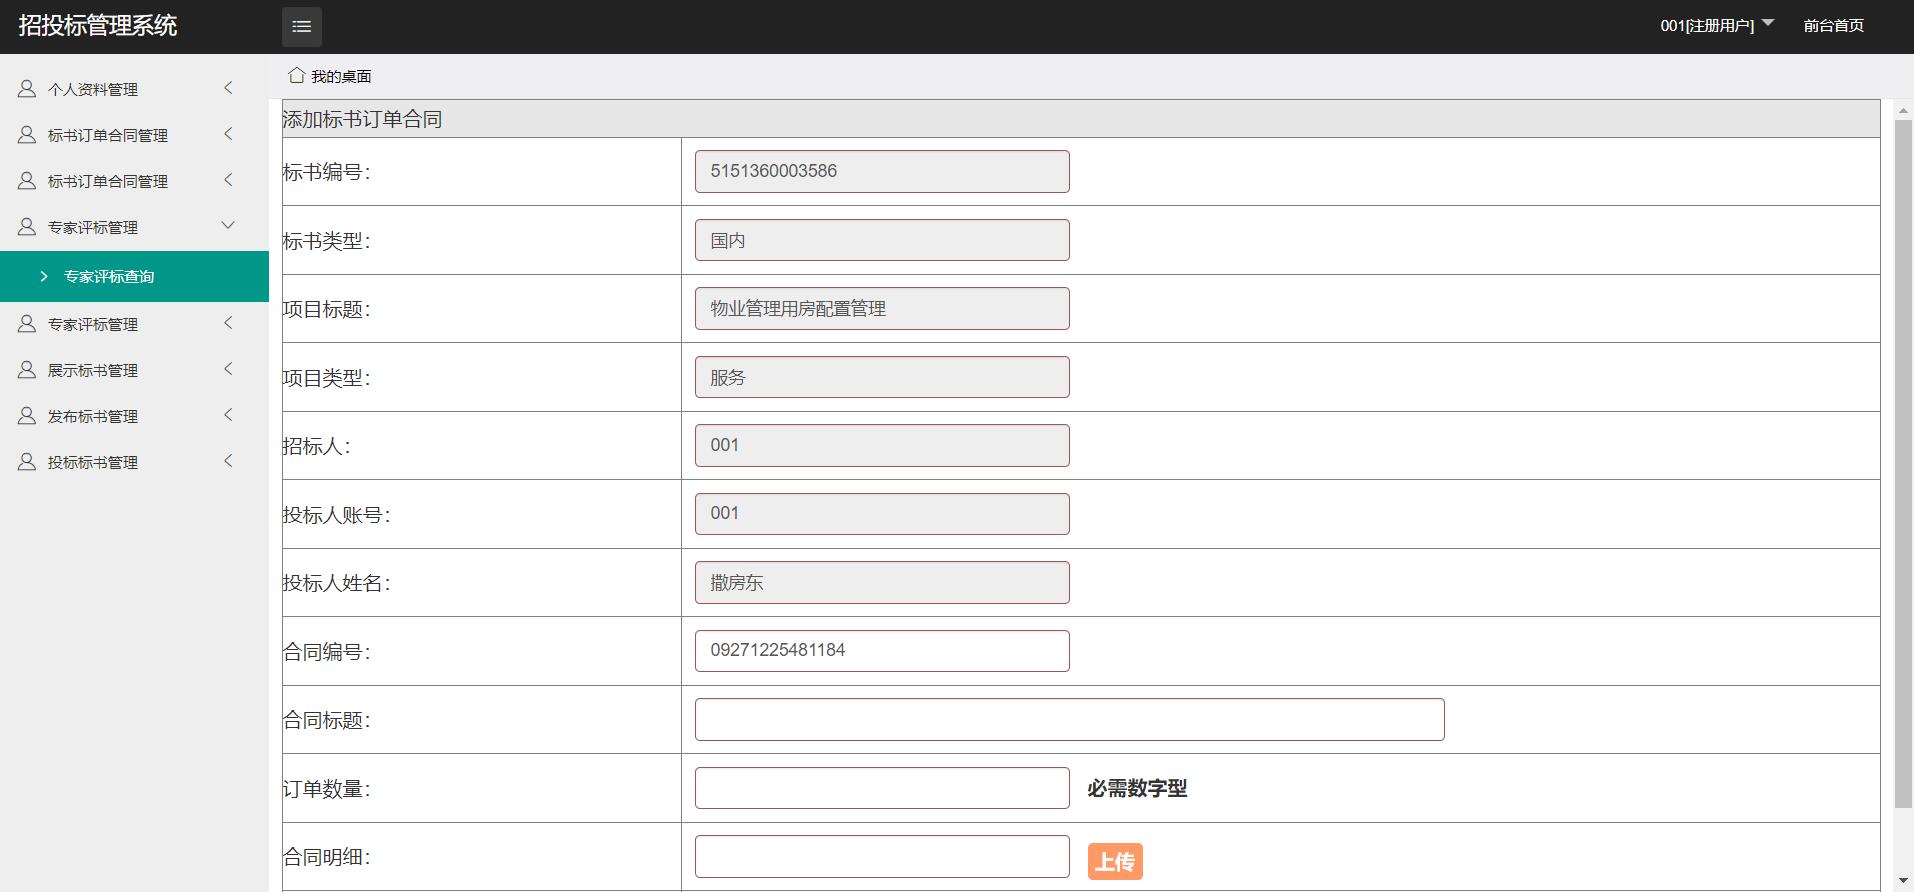Collapse the expanded 专家评标管理 chevron

[x=228, y=226]
